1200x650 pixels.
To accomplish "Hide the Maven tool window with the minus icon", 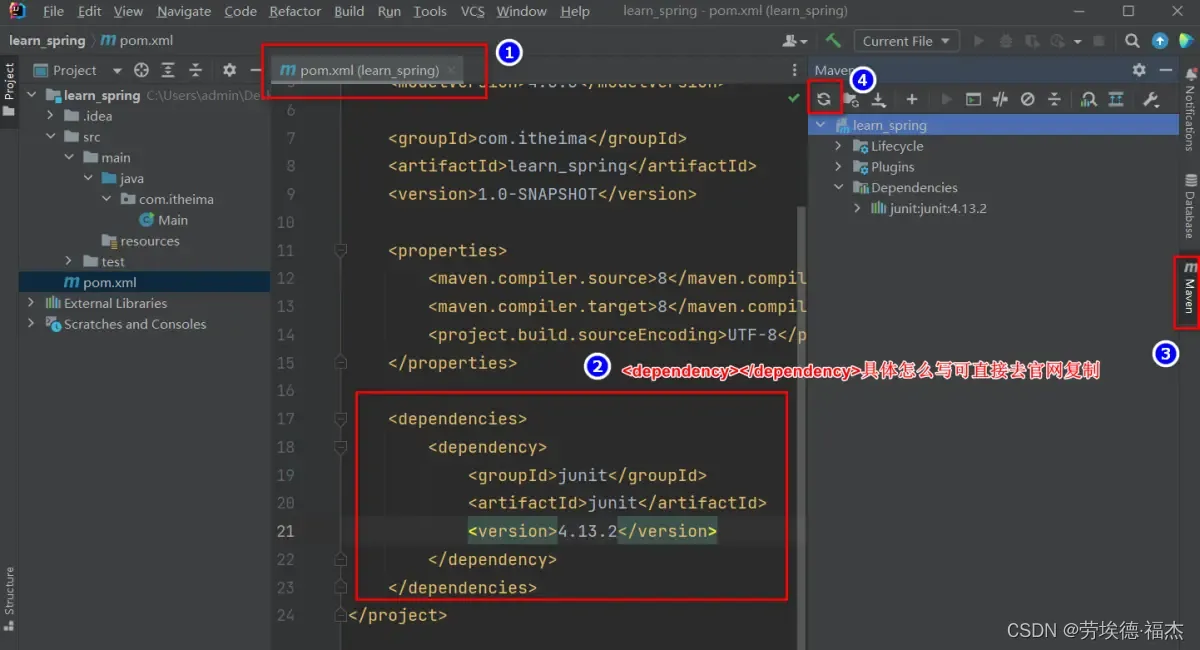I will (x=1165, y=70).
